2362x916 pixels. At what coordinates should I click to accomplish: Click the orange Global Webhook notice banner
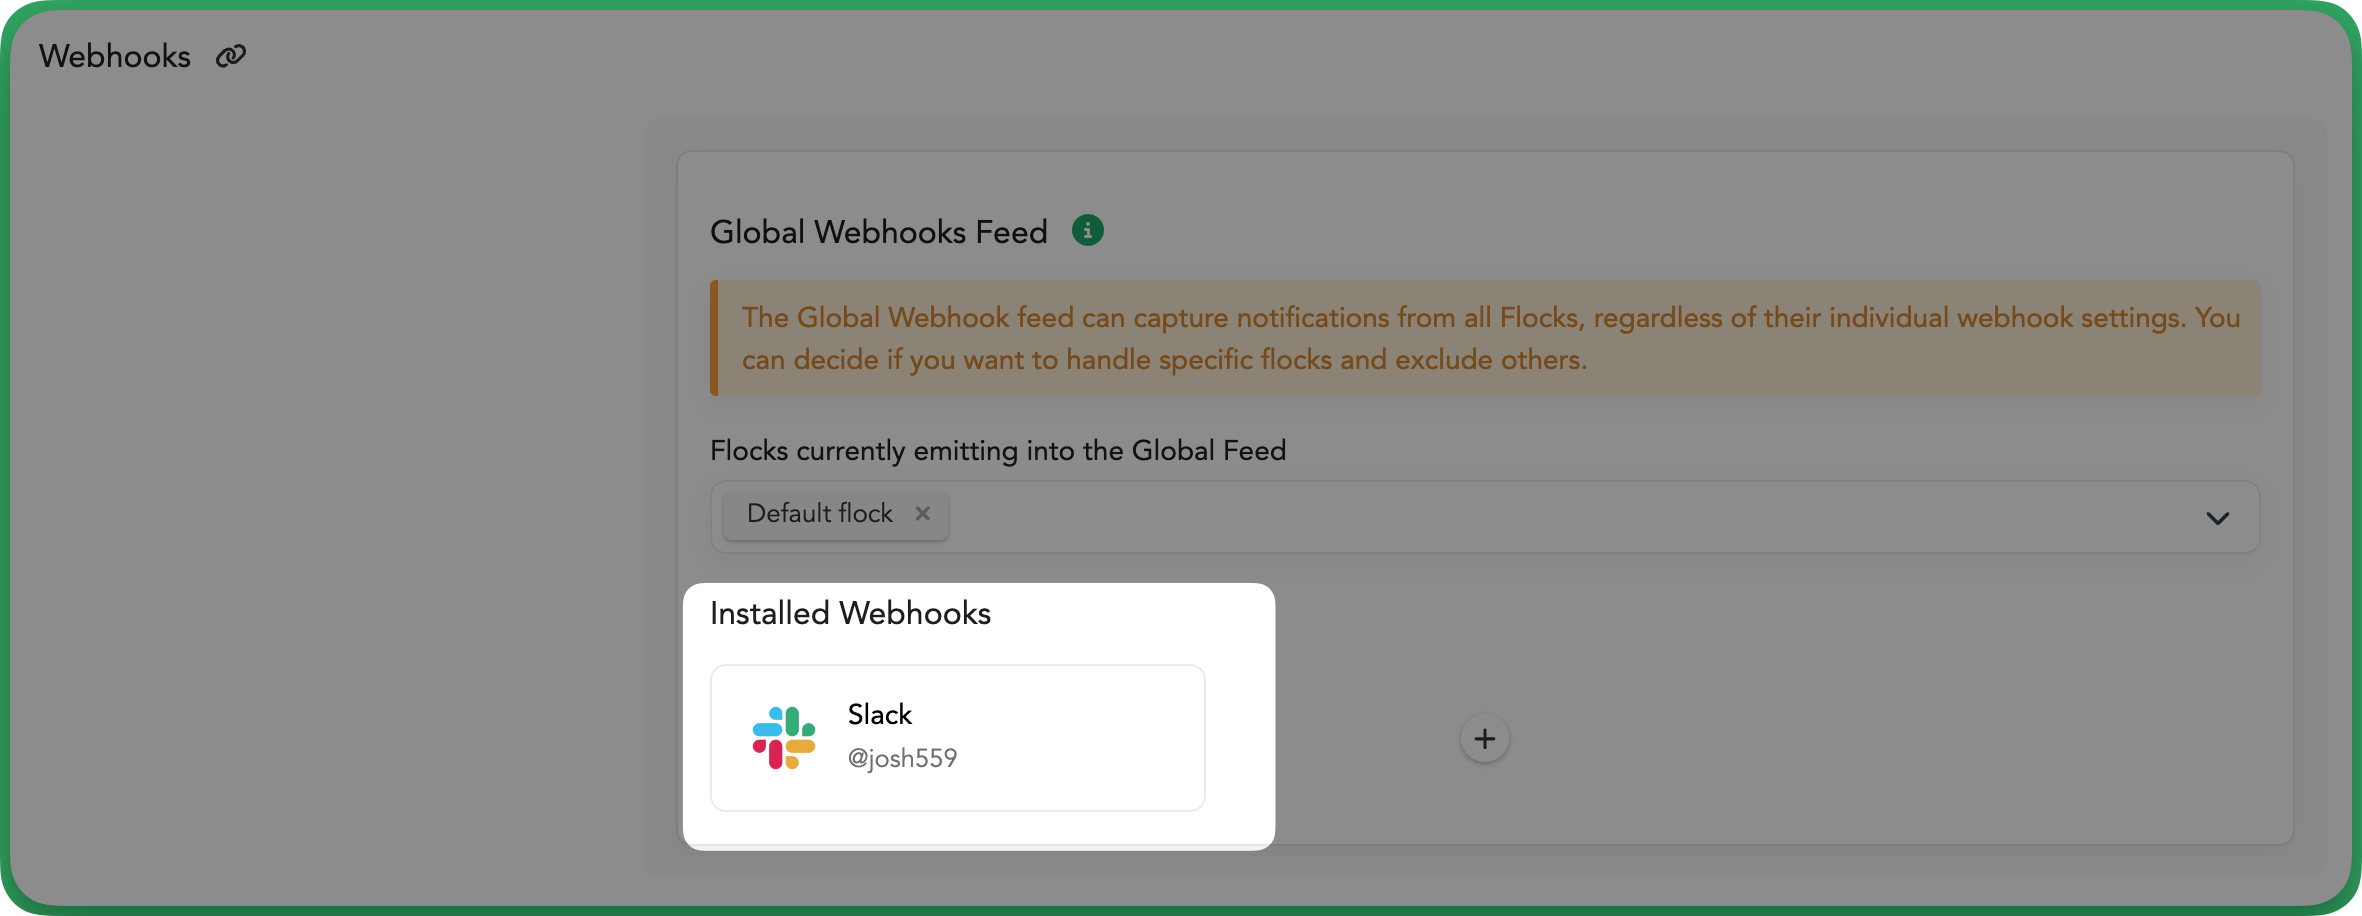(x=1485, y=338)
